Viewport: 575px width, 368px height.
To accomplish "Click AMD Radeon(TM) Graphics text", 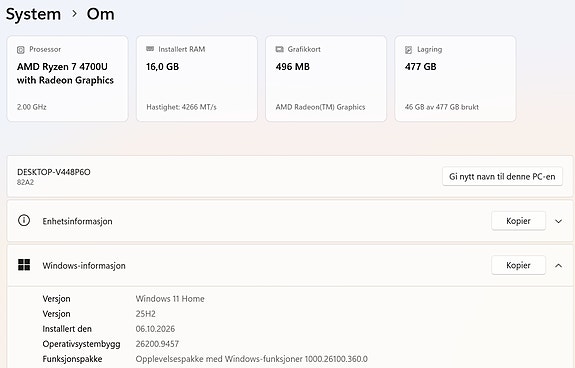I will [320, 107].
